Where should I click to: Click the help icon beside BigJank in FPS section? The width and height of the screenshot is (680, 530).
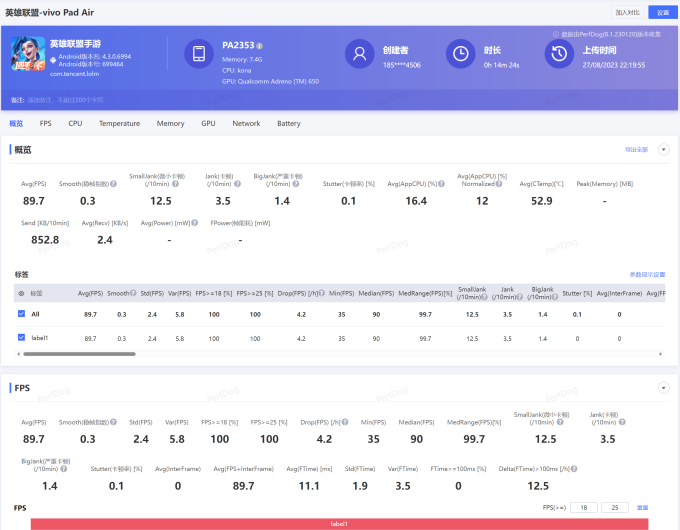click(64, 469)
